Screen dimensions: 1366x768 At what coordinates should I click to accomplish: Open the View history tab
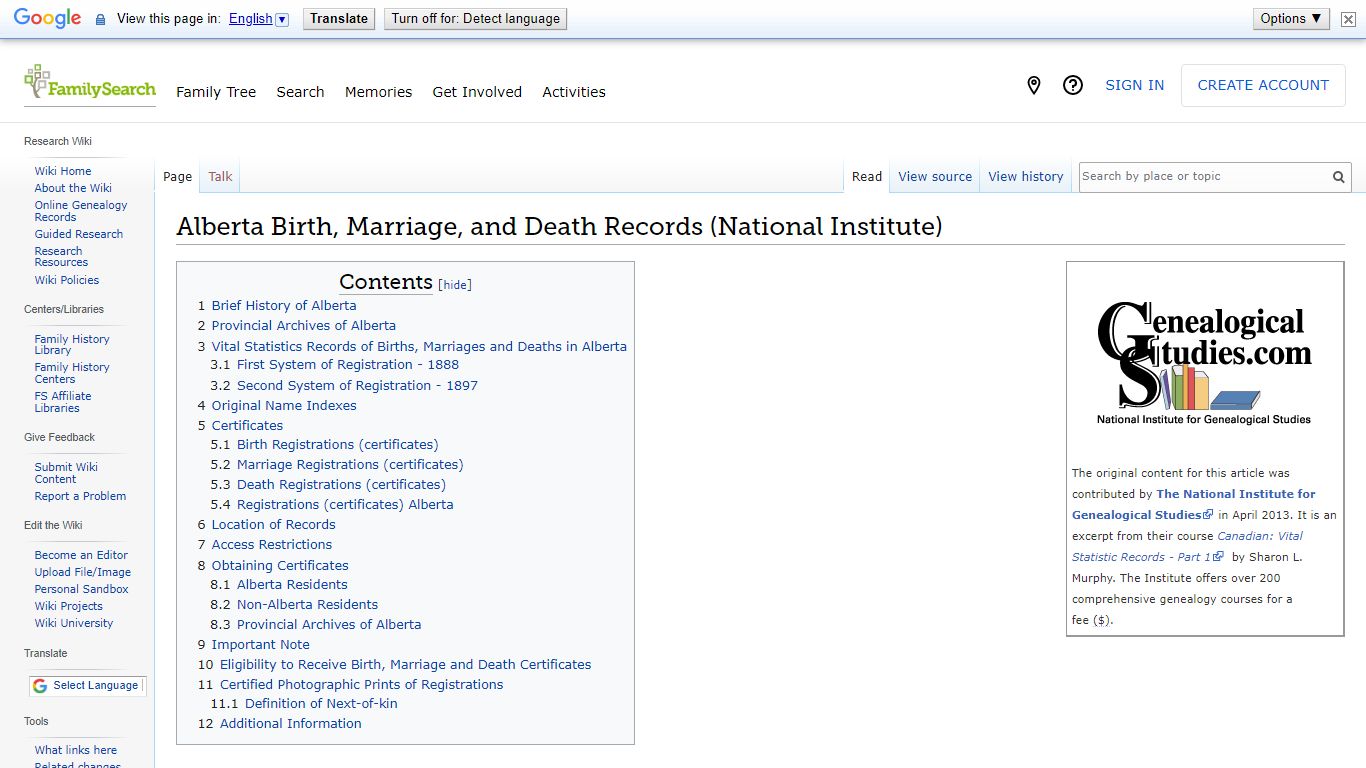click(1026, 177)
